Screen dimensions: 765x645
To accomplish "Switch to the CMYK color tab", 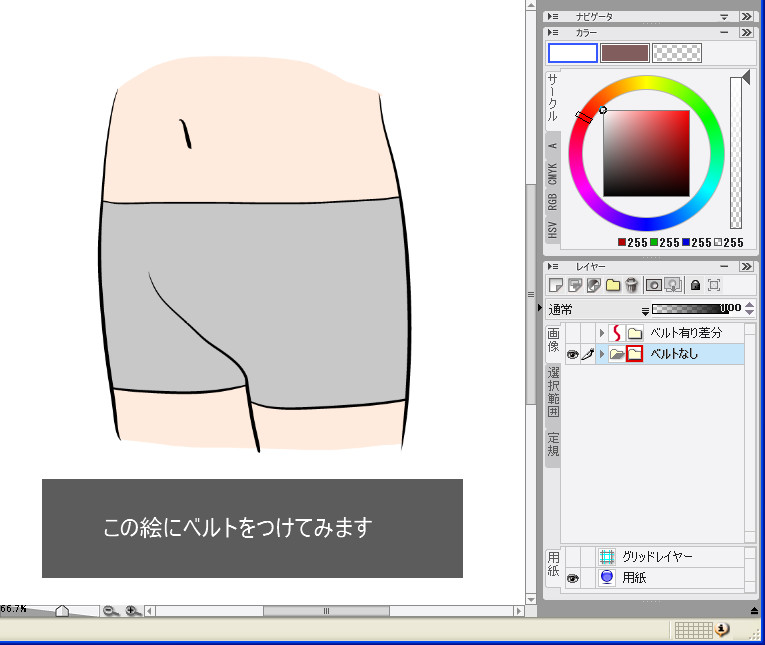I will (x=552, y=173).
